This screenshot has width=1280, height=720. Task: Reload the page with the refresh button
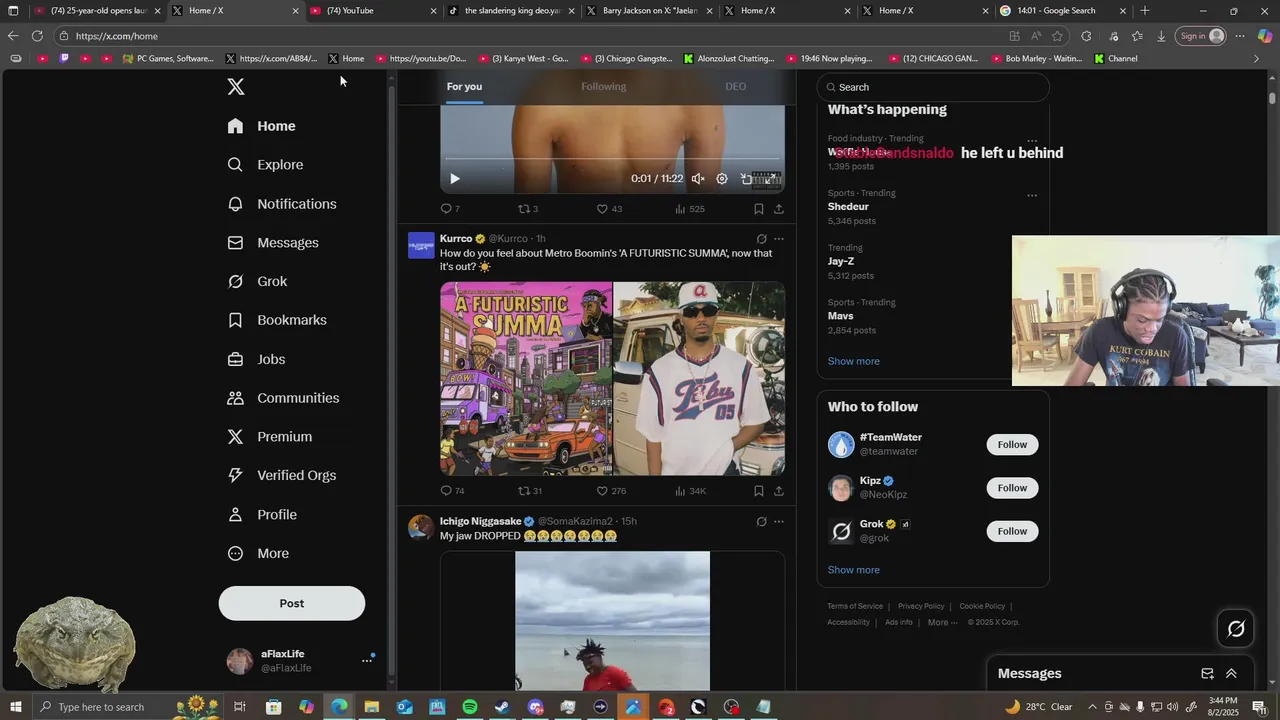coord(37,36)
